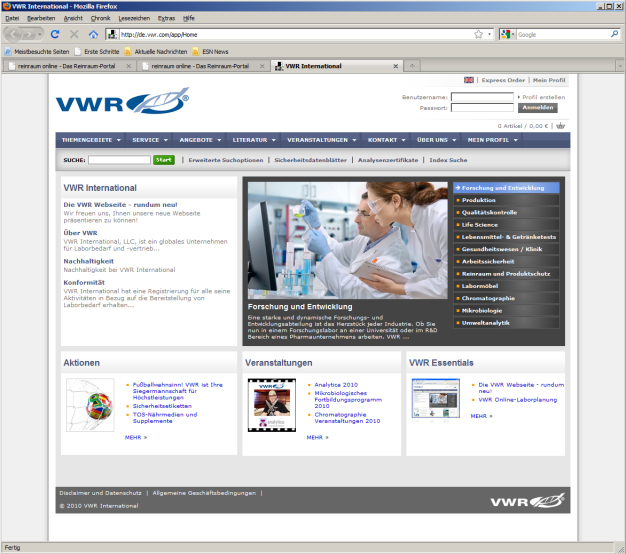Open Erweiterte Suchoptionen link
This screenshot has width=626, height=554.
tap(226, 160)
